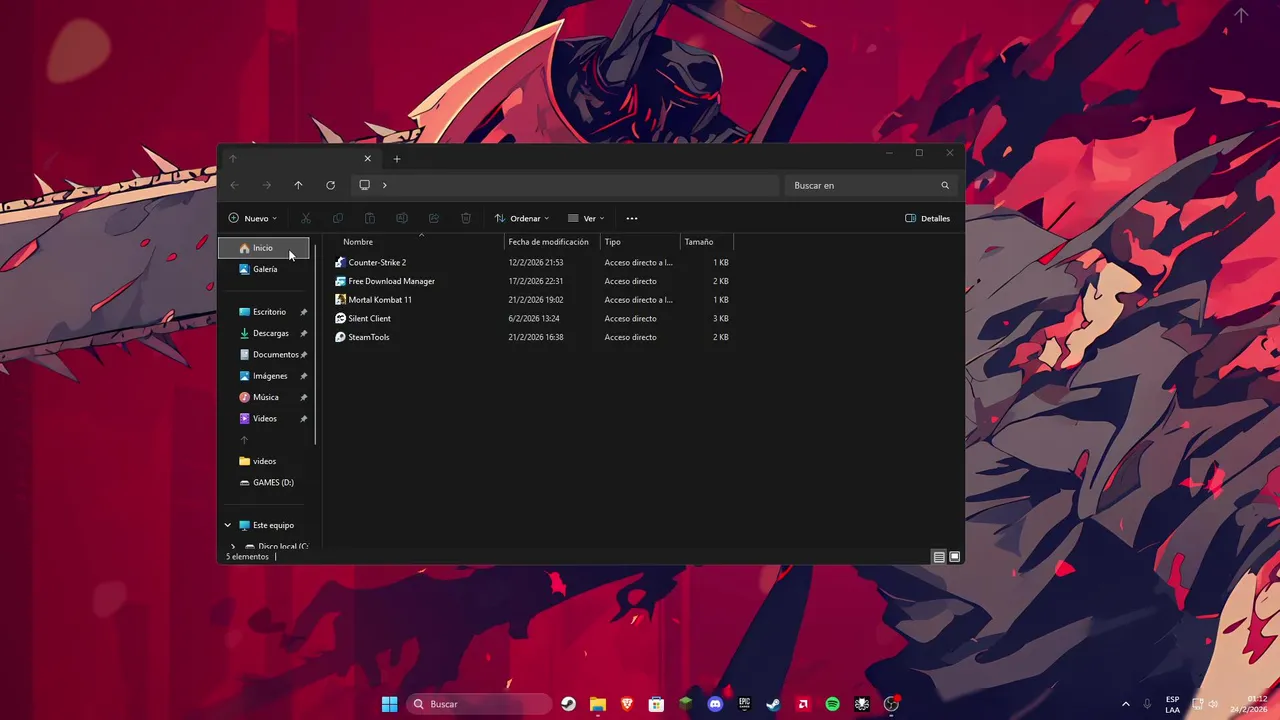Image resolution: width=1280 pixels, height=720 pixels.
Task: Add a new Explorer tab
Action: [x=397, y=159]
